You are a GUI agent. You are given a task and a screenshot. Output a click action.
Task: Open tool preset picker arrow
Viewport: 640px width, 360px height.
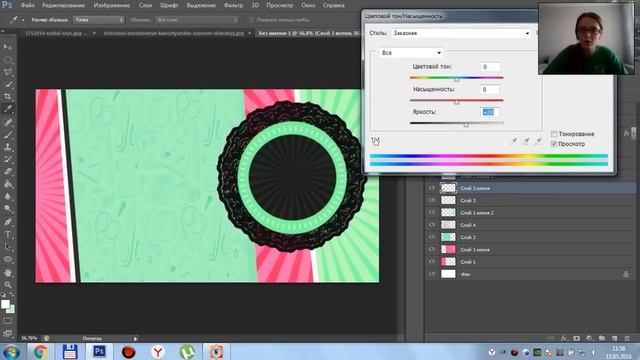point(23,20)
